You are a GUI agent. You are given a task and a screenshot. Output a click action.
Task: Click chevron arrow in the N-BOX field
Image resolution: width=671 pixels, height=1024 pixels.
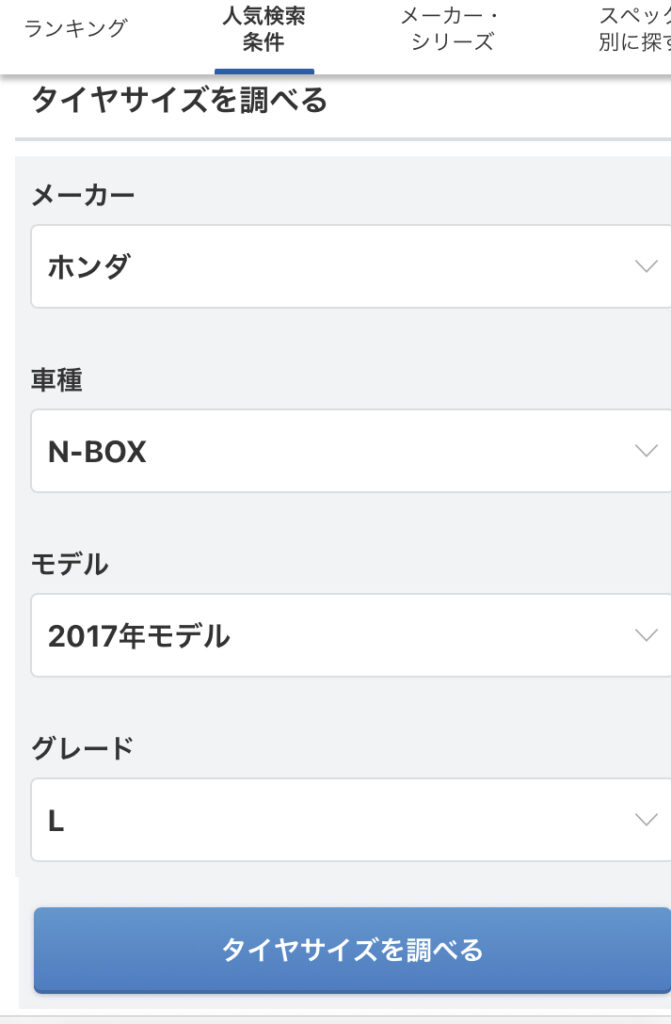tap(646, 451)
